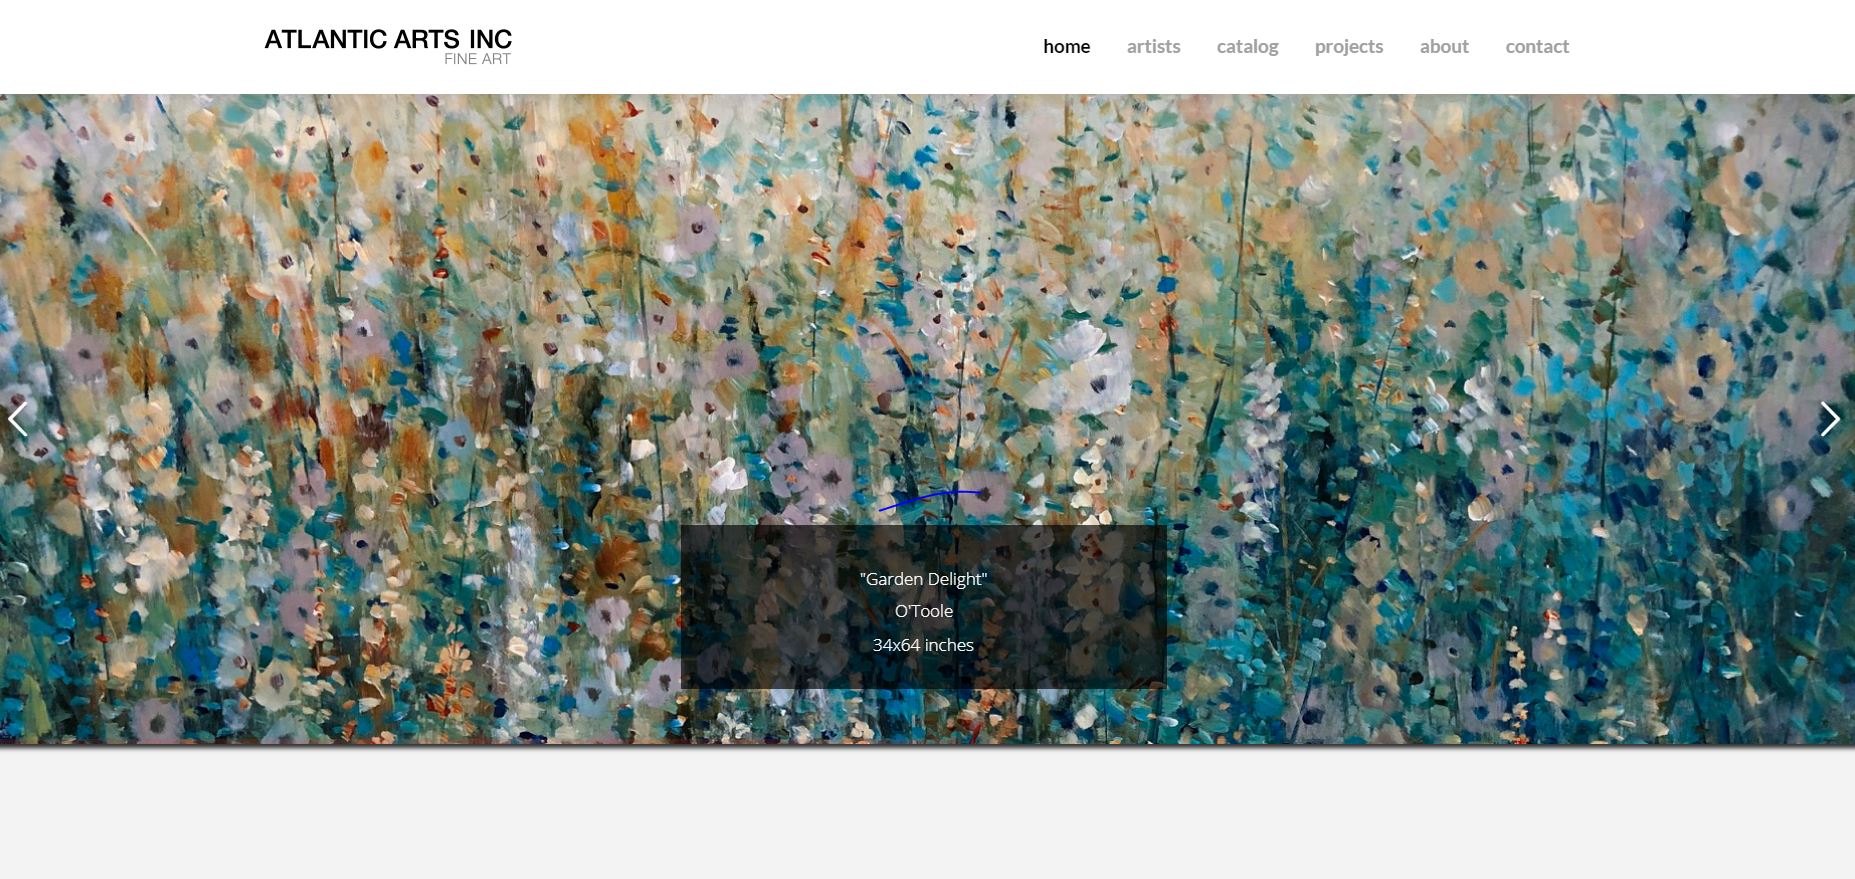This screenshot has width=1855, height=879.
Task: Navigate to the catalog page
Action: point(1247,47)
